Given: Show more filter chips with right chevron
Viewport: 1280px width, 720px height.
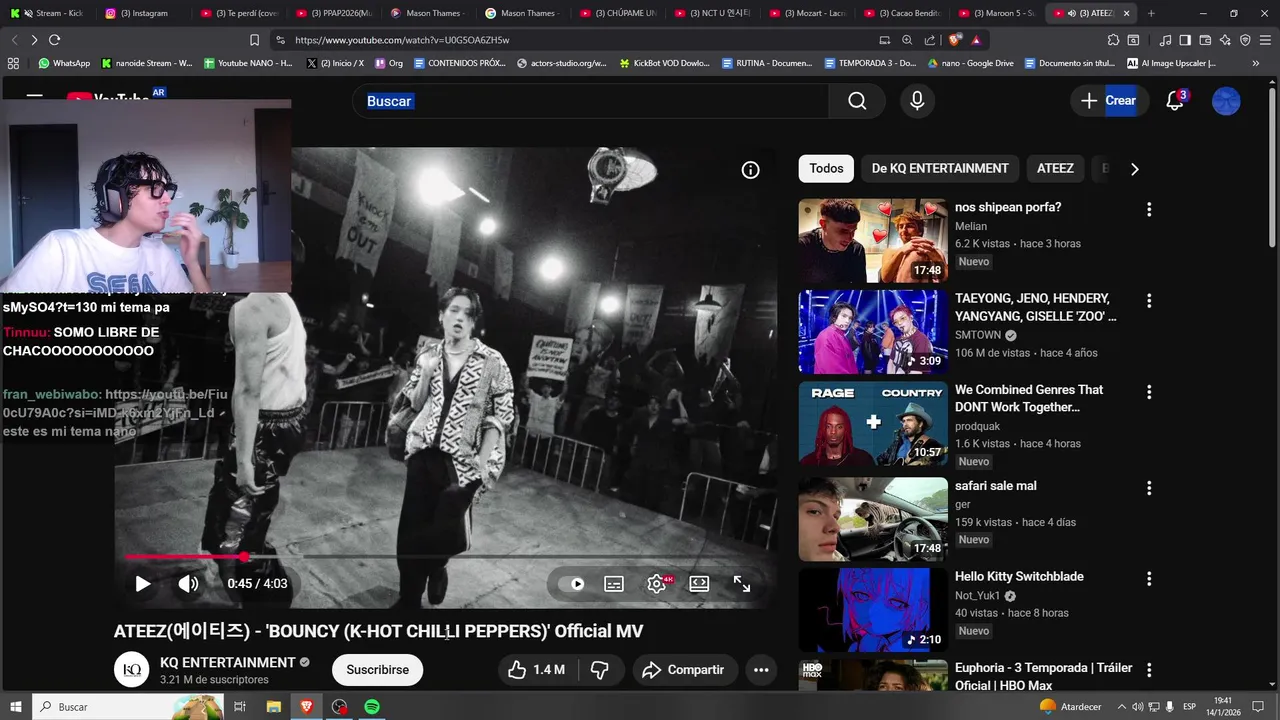Looking at the screenshot, I should pyautogui.click(x=1134, y=169).
